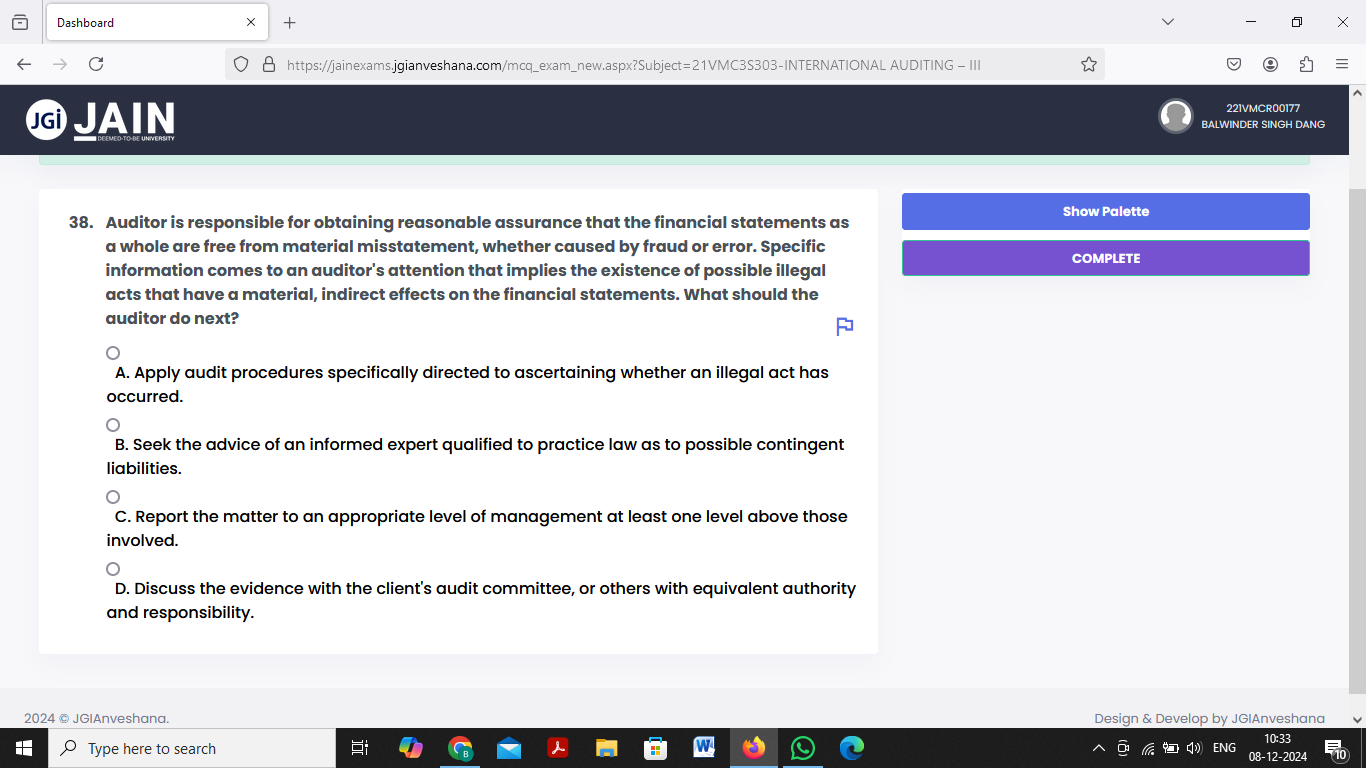Click the JGI JAIN logo
Screen dimensions: 1366x768
coord(100,121)
